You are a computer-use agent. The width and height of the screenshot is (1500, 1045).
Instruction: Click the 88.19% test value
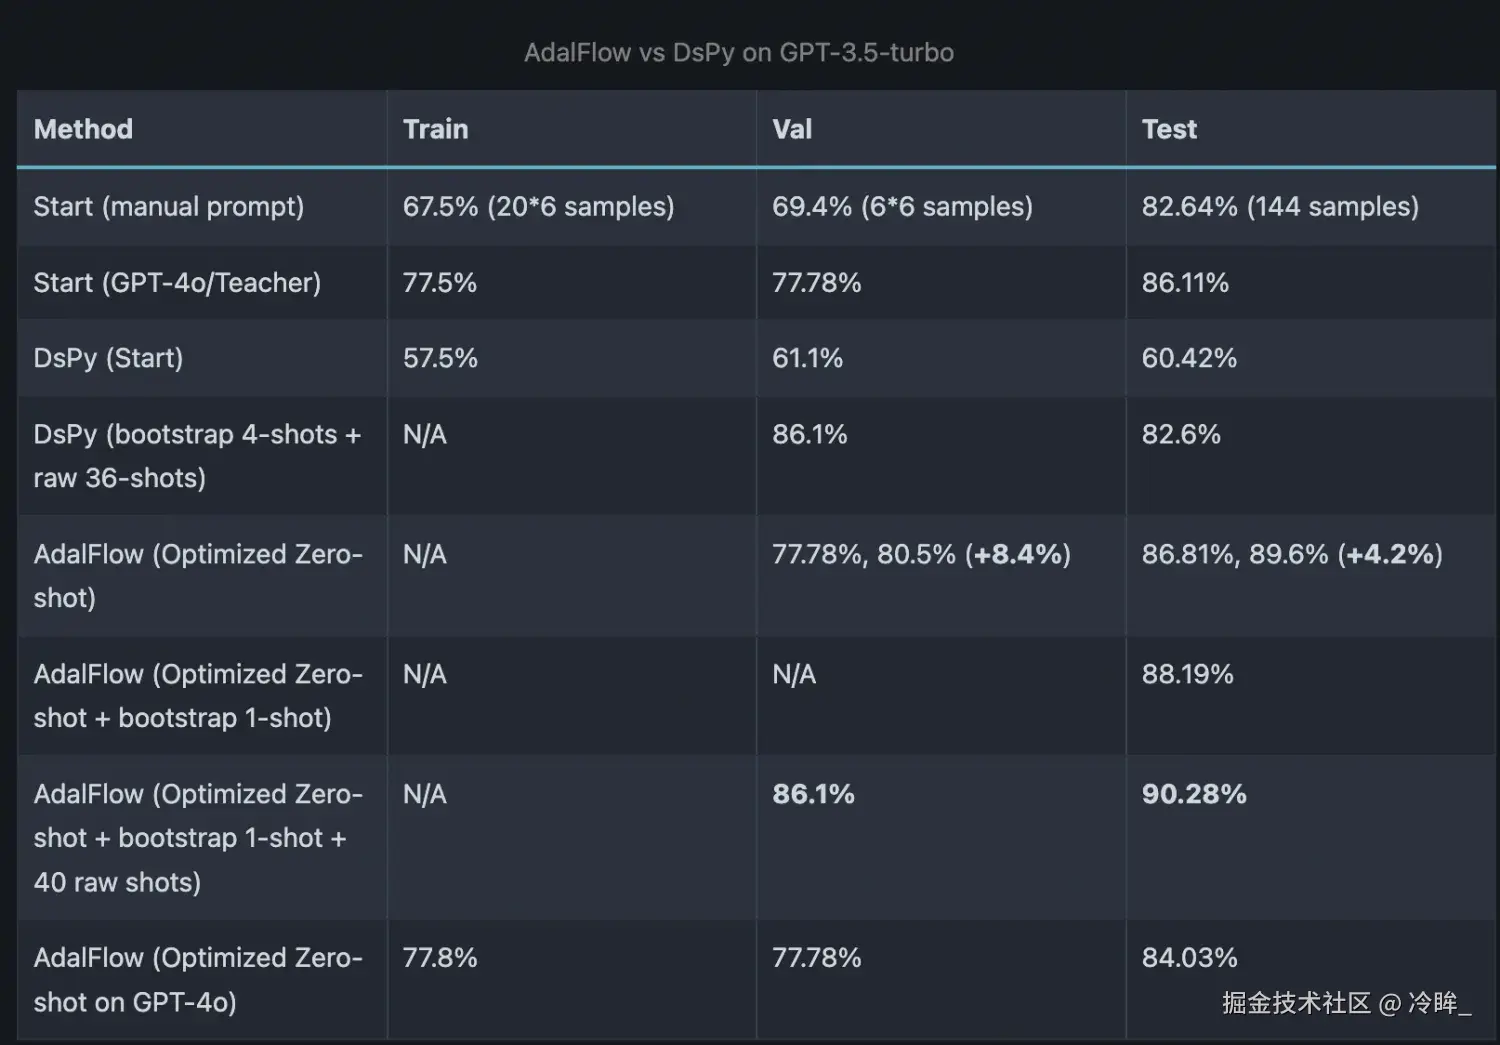tap(1187, 674)
